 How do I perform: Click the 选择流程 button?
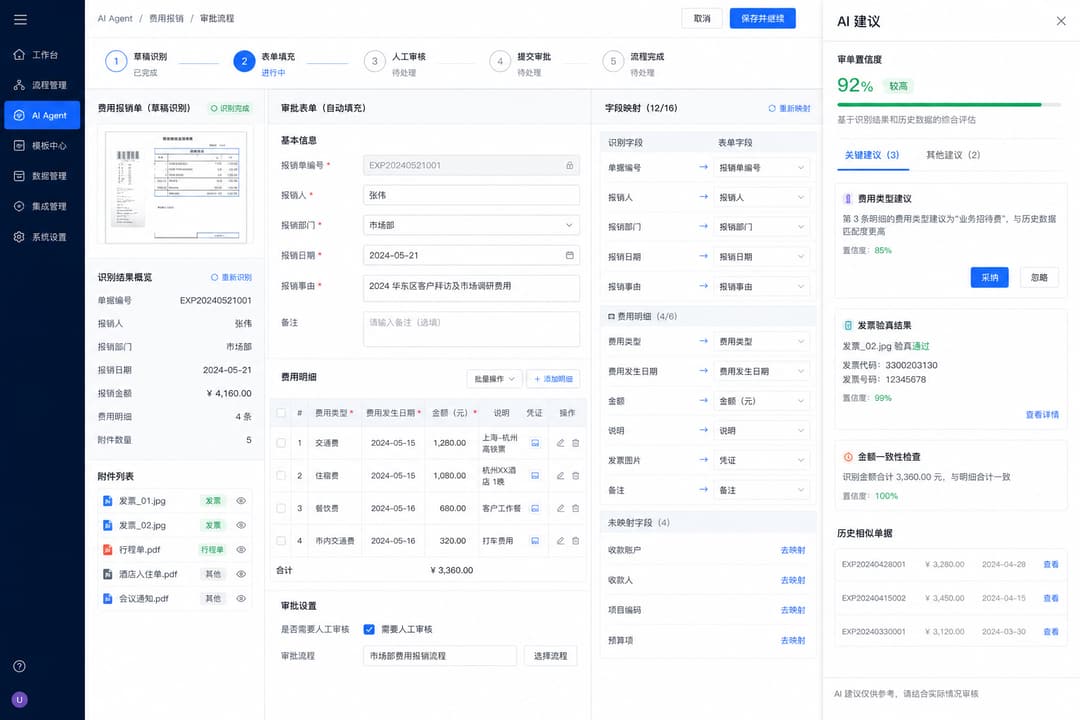click(550, 656)
